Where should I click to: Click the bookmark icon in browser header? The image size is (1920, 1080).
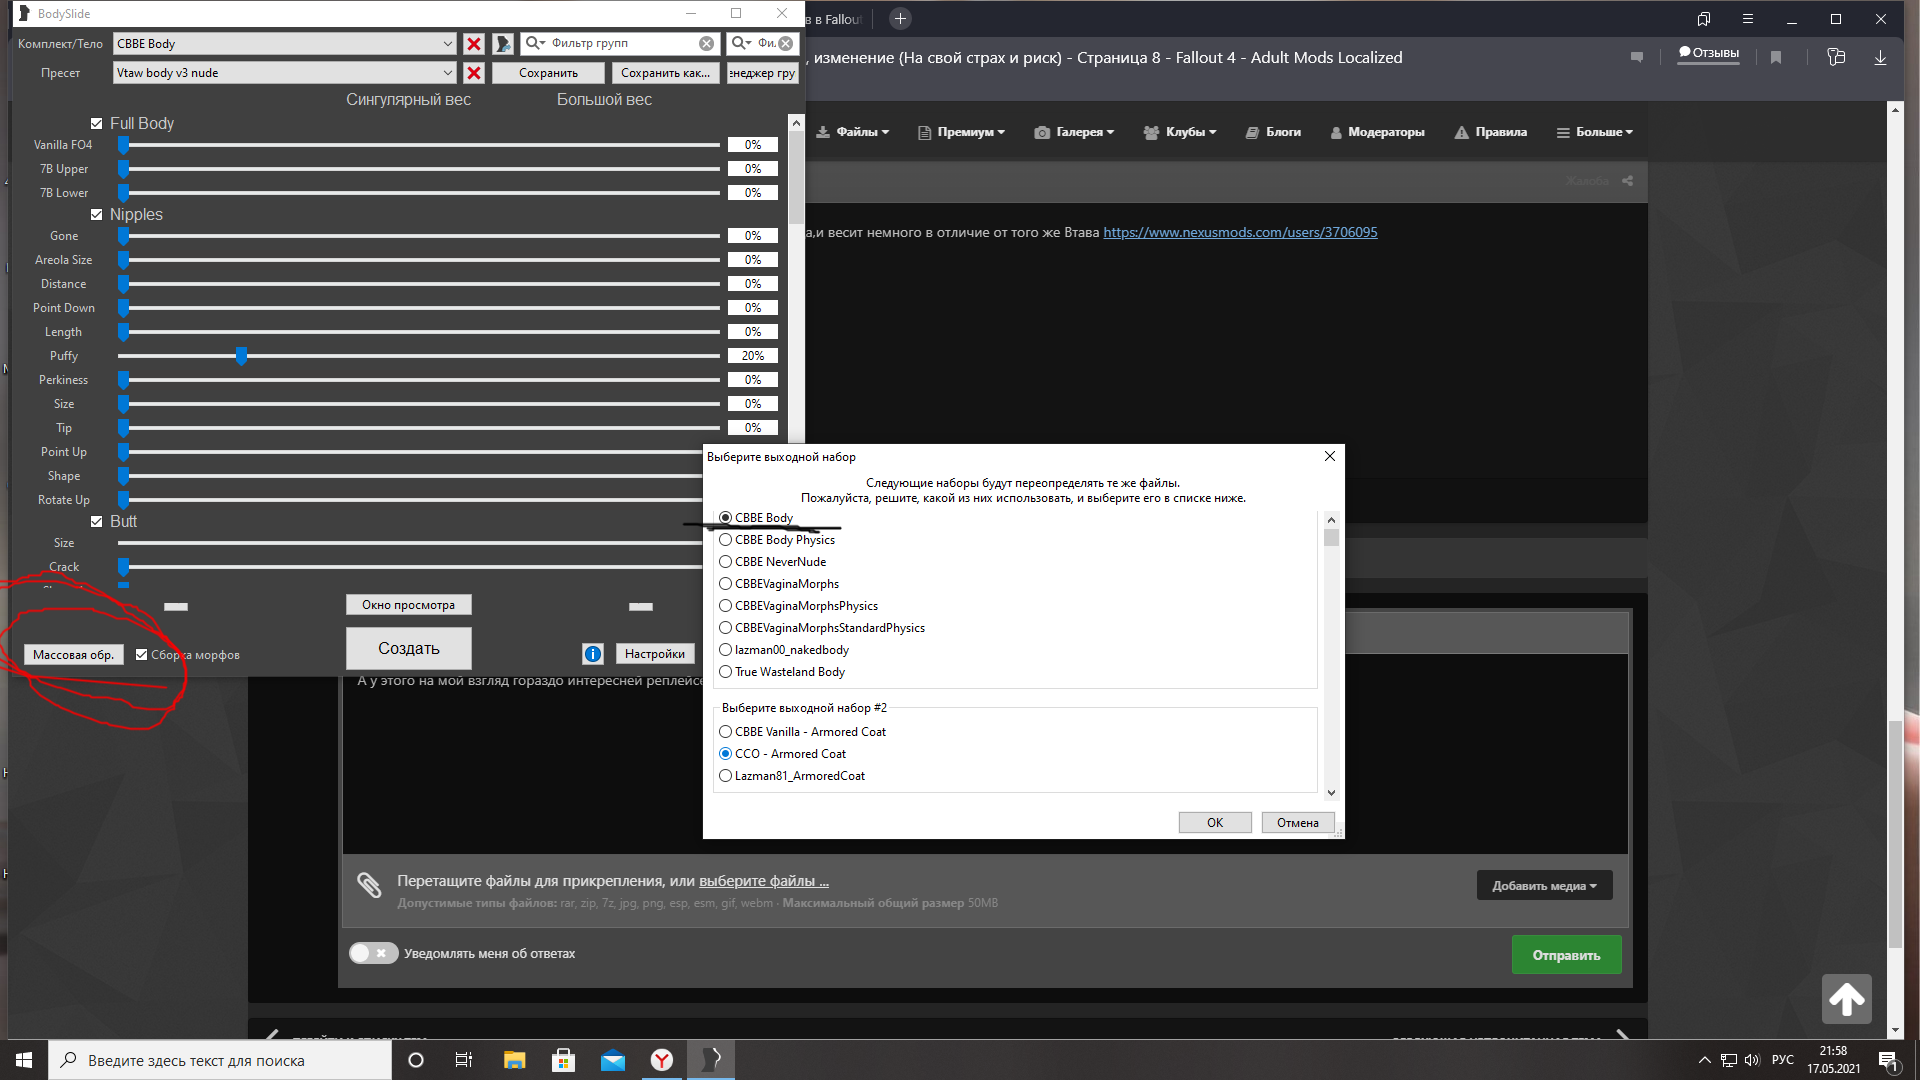click(1776, 58)
